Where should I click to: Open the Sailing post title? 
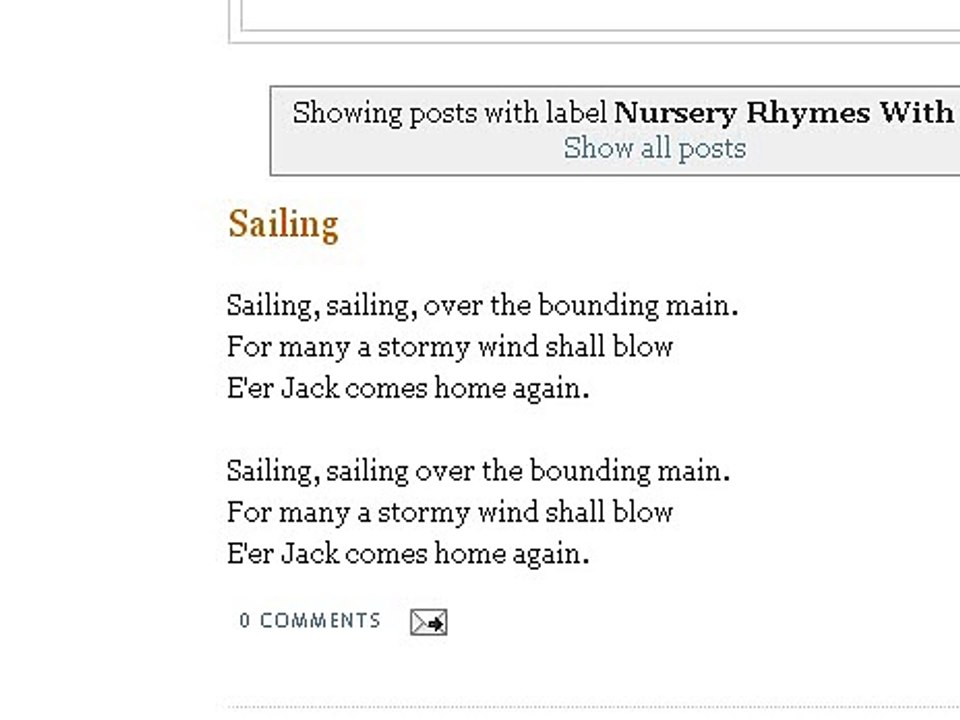(x=283, y=223)
